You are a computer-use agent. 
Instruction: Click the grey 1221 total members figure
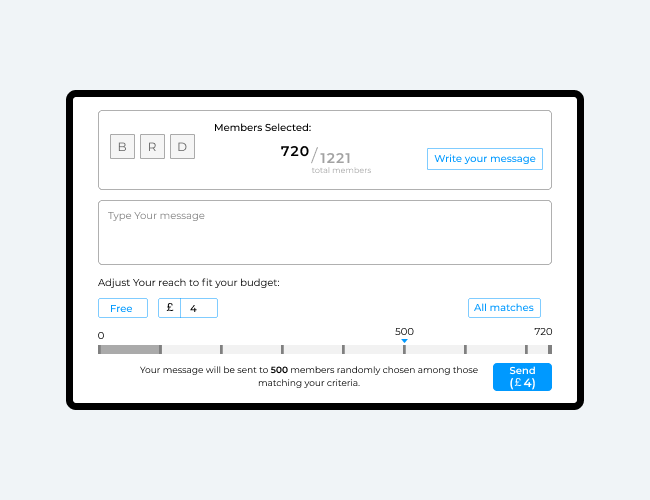(x=335, y=157)
